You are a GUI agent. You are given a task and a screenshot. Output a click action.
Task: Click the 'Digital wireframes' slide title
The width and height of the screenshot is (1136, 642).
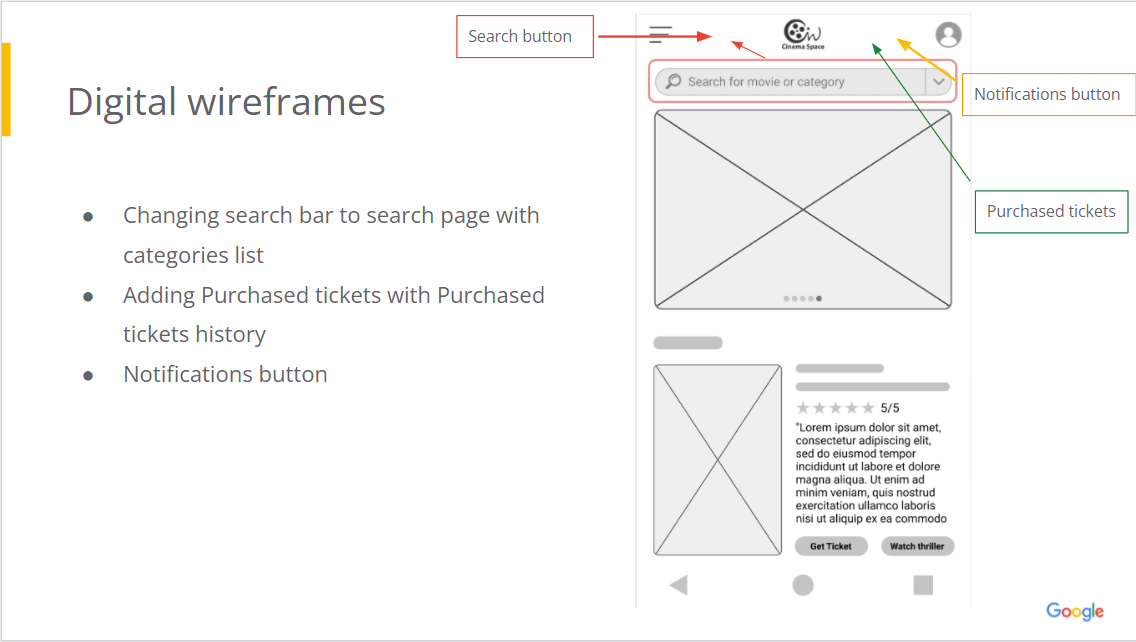click(226, 101)
